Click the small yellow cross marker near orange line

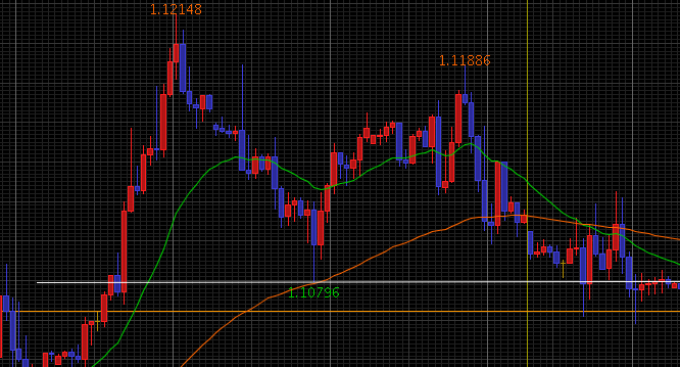(97, 321)
